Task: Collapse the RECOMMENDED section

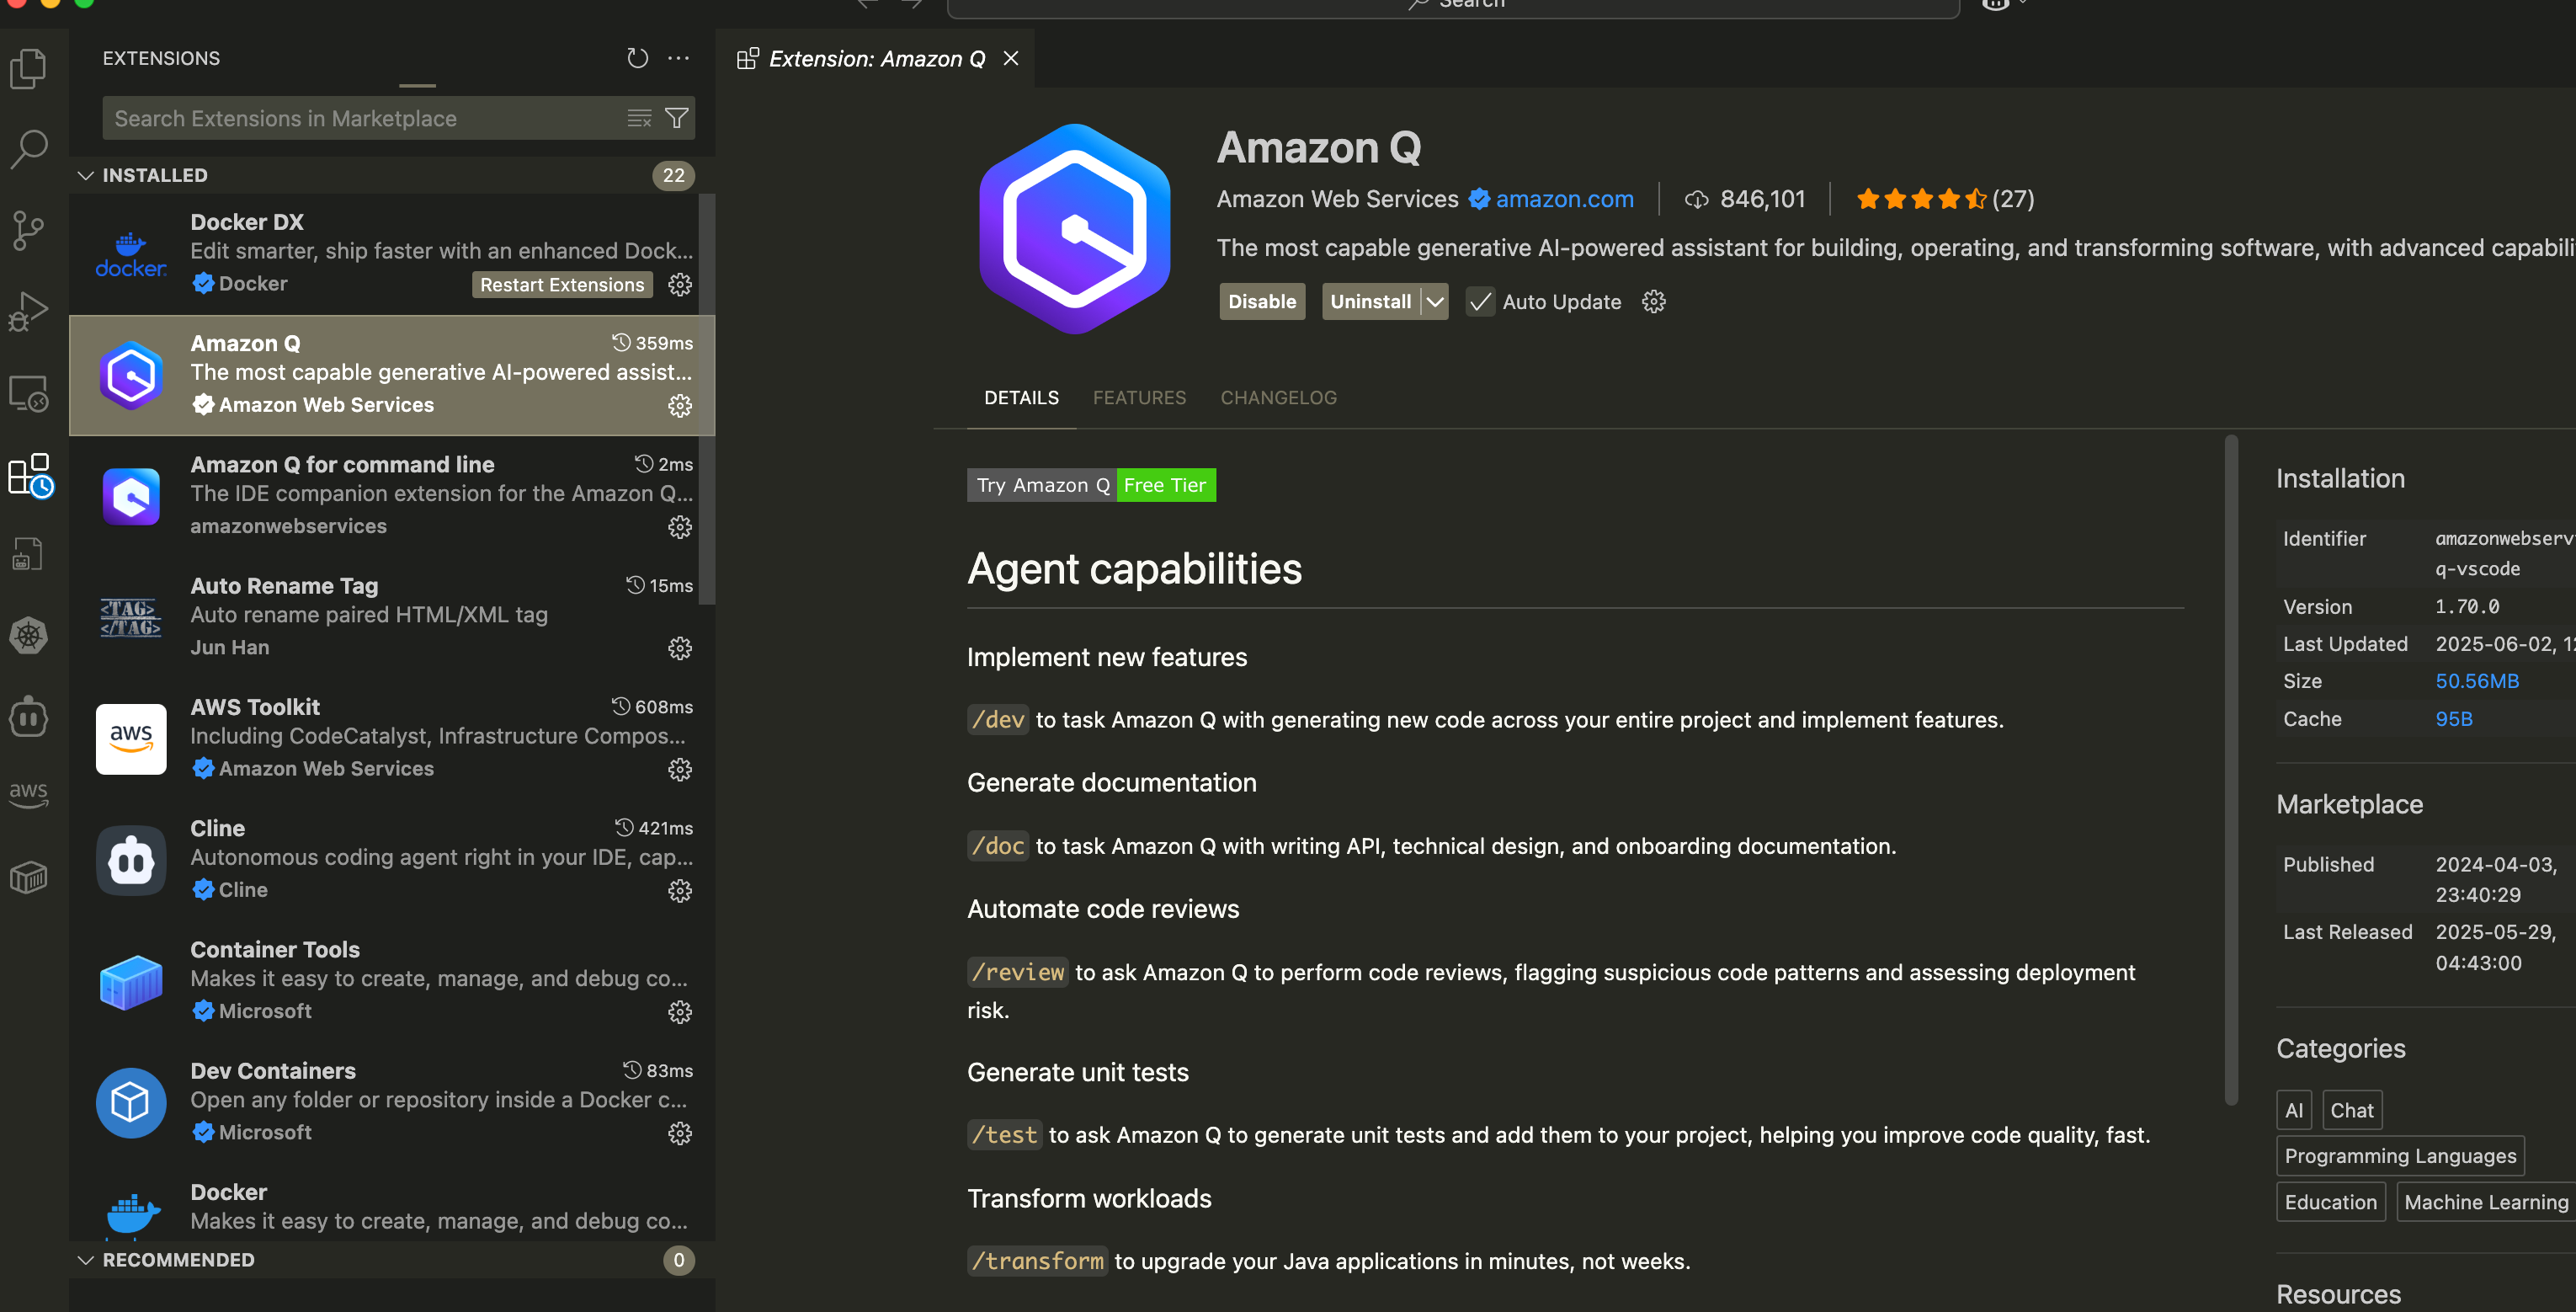Action: pos(86,1260)
